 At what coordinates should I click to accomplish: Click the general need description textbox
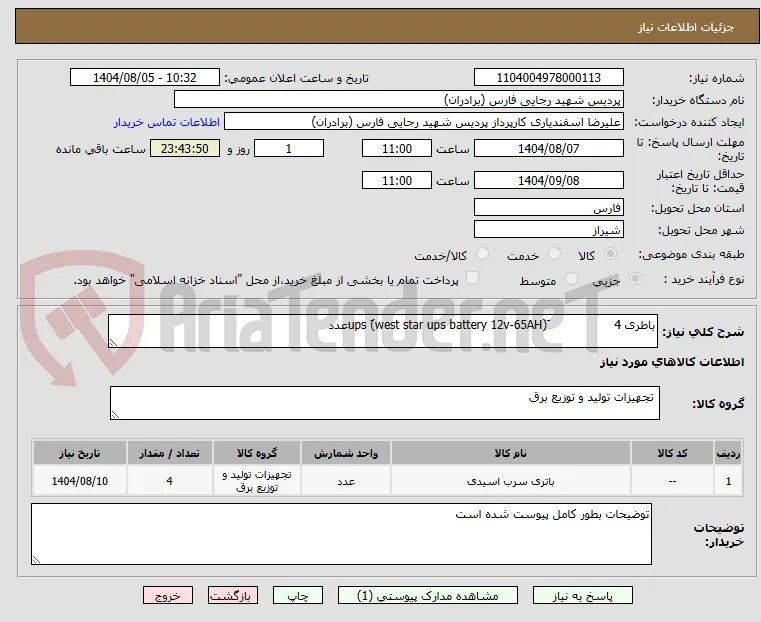click(383, 331)
